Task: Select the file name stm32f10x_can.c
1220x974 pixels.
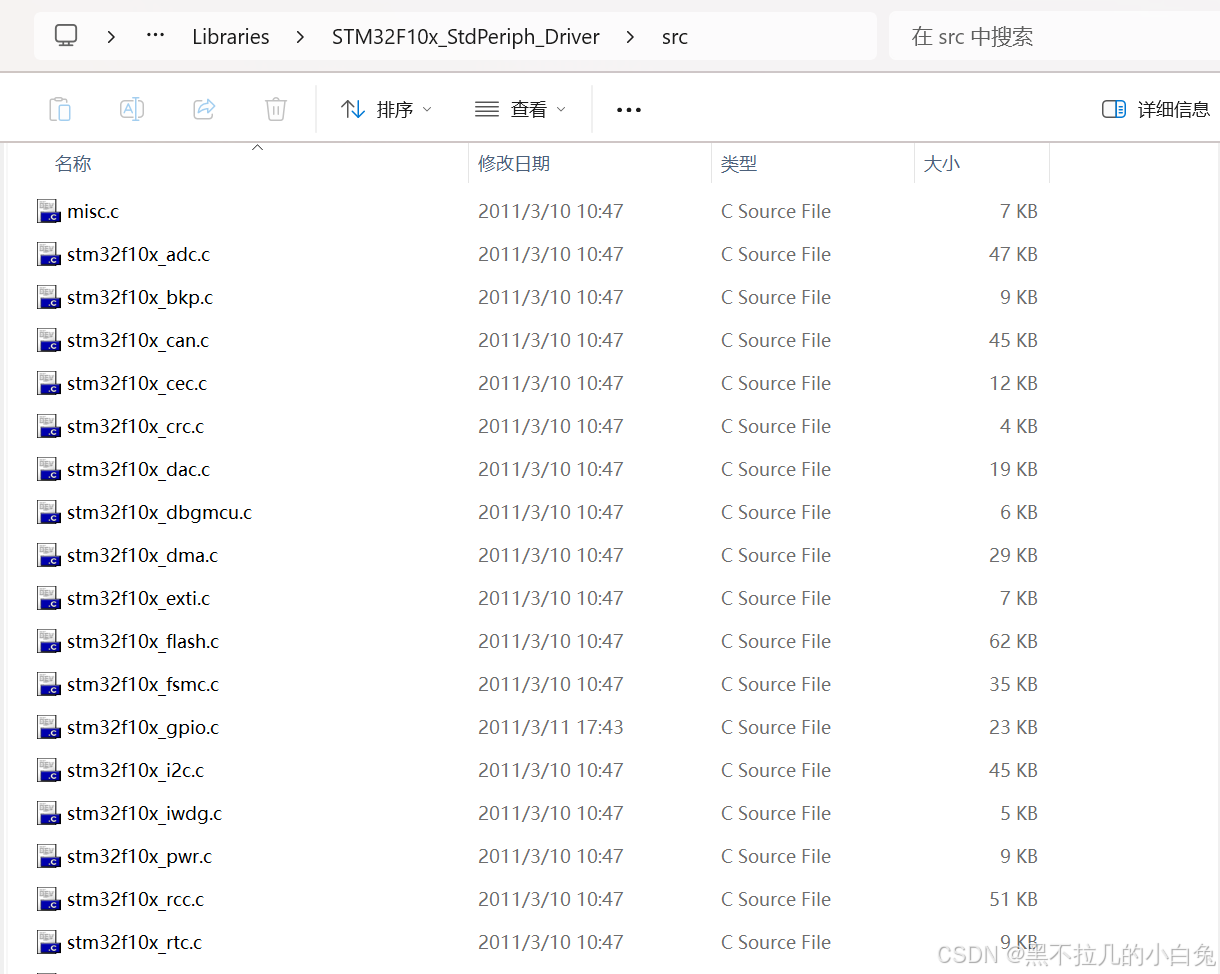Action: coord(138,340)
